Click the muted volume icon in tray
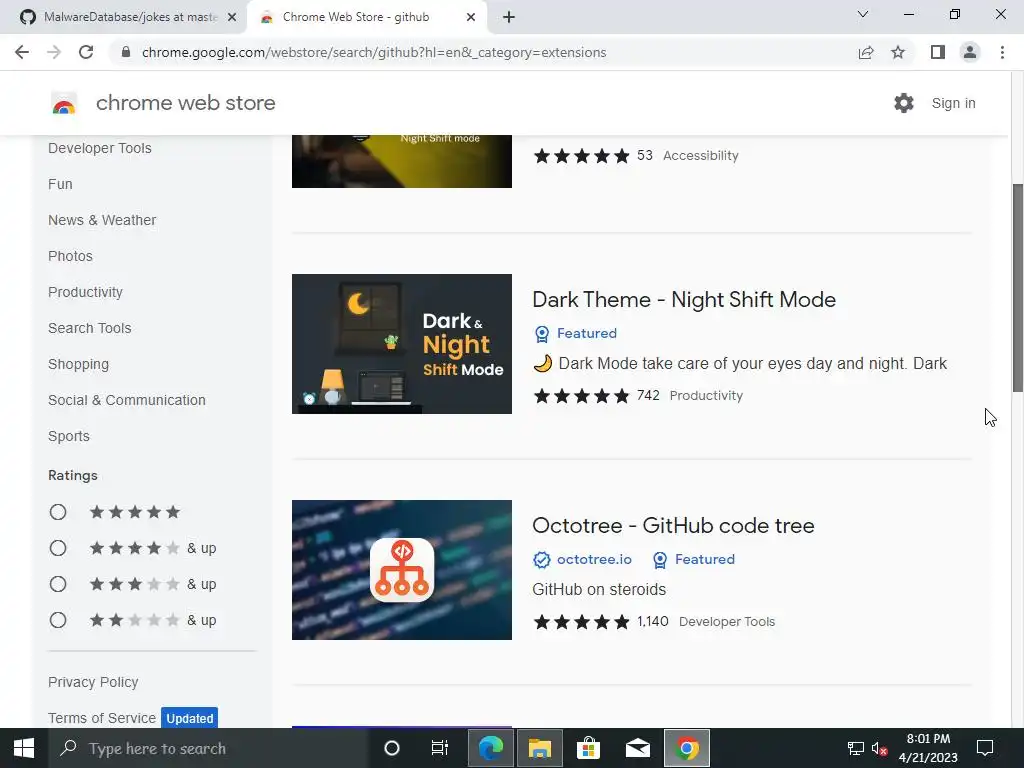The height and width of the screenshot is (768, 1024). pos(879,748)
